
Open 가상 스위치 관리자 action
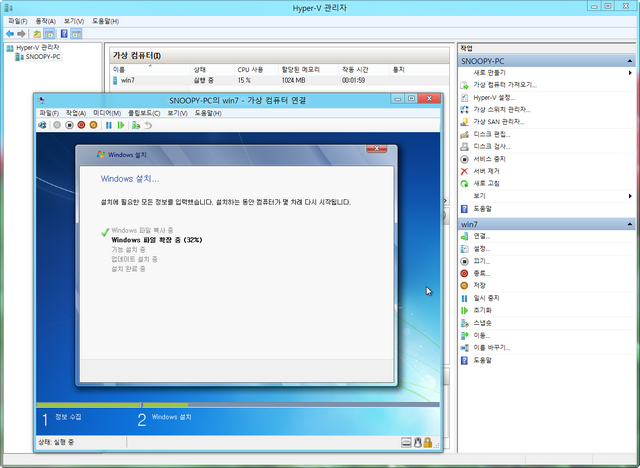coord(502,110)
